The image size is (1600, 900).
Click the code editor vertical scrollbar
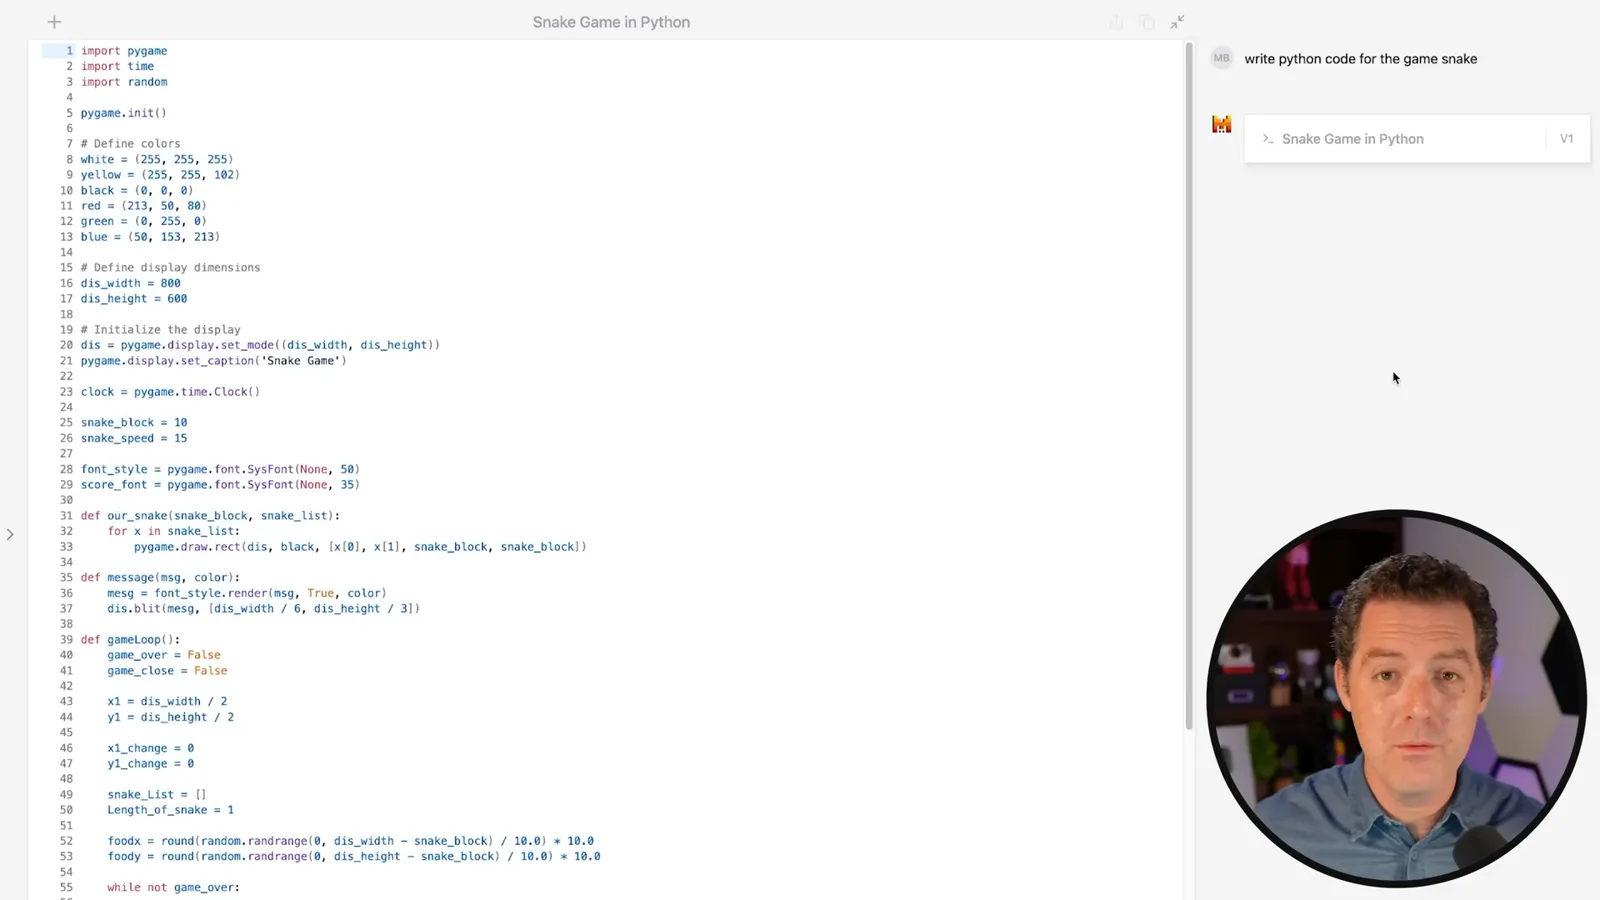point(1189,385)
